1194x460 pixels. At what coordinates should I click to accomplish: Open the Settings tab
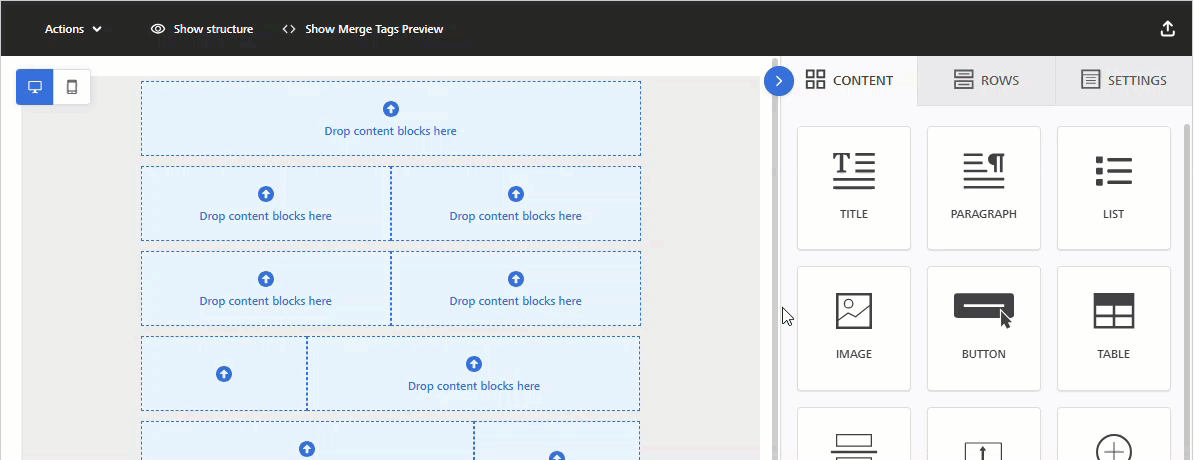(x=1123, y=80)
